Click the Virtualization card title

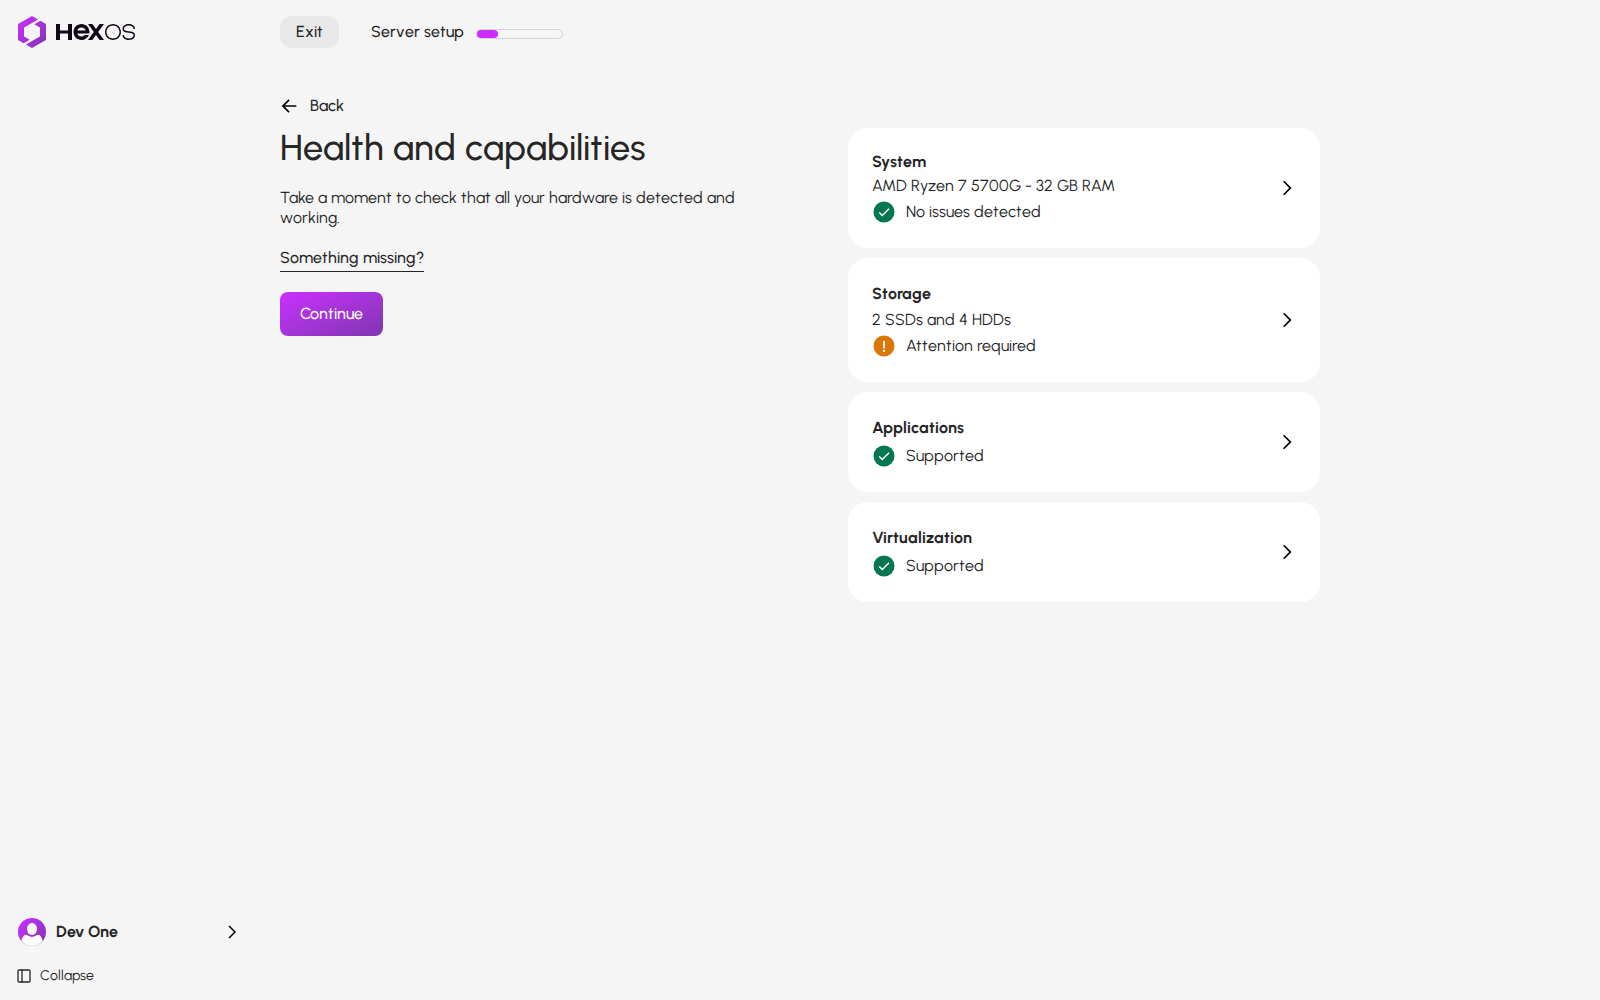click(922, 538)
